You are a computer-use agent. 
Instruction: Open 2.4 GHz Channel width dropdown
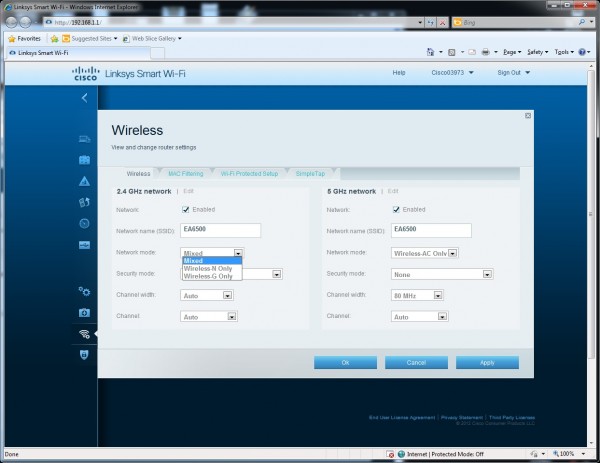pos(207,295)
